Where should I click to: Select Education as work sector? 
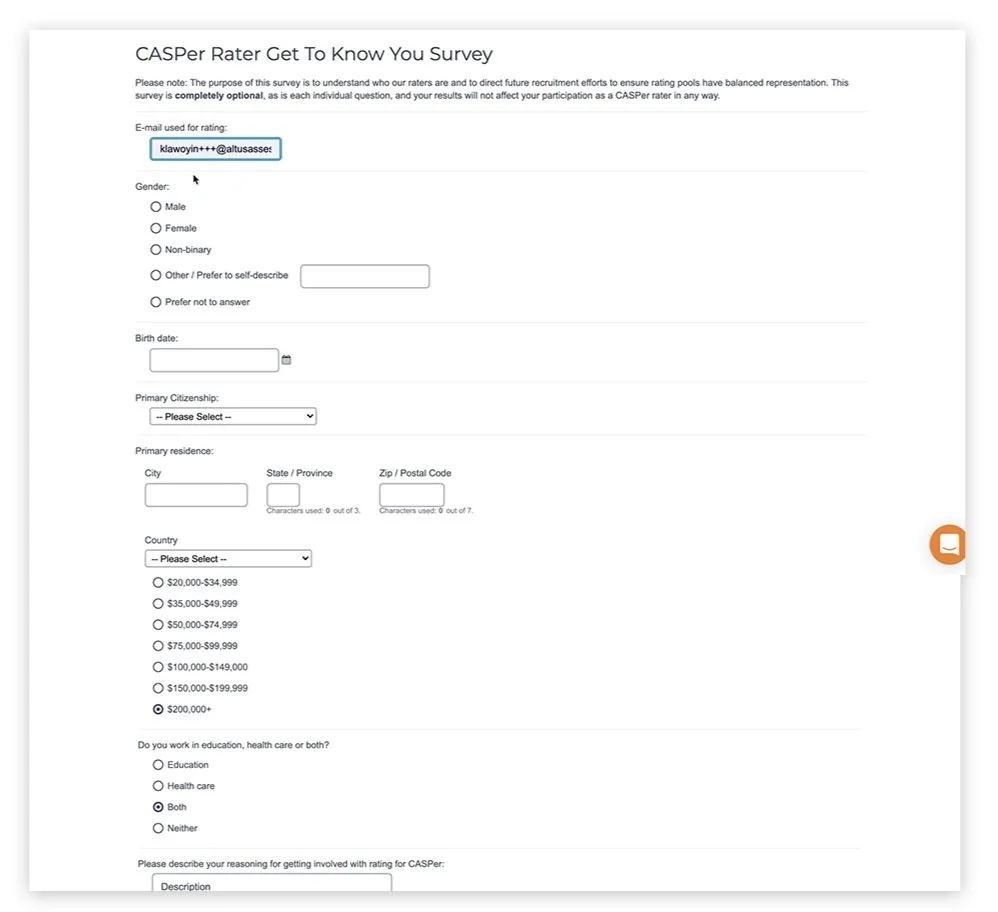coord(158,764)
